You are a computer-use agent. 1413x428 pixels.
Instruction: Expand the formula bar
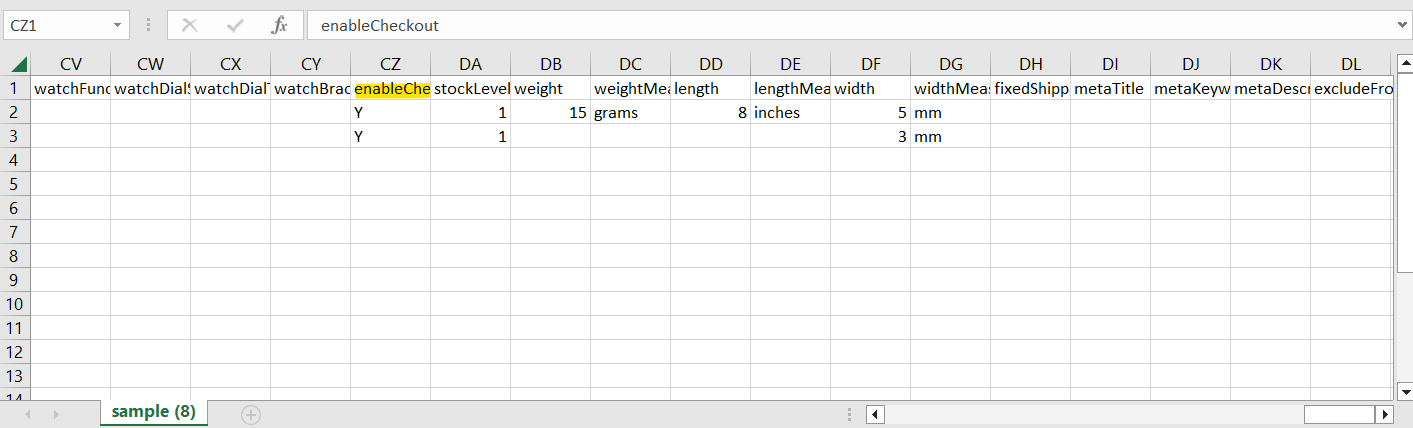pyautogui.click(x=1401, y=25)
